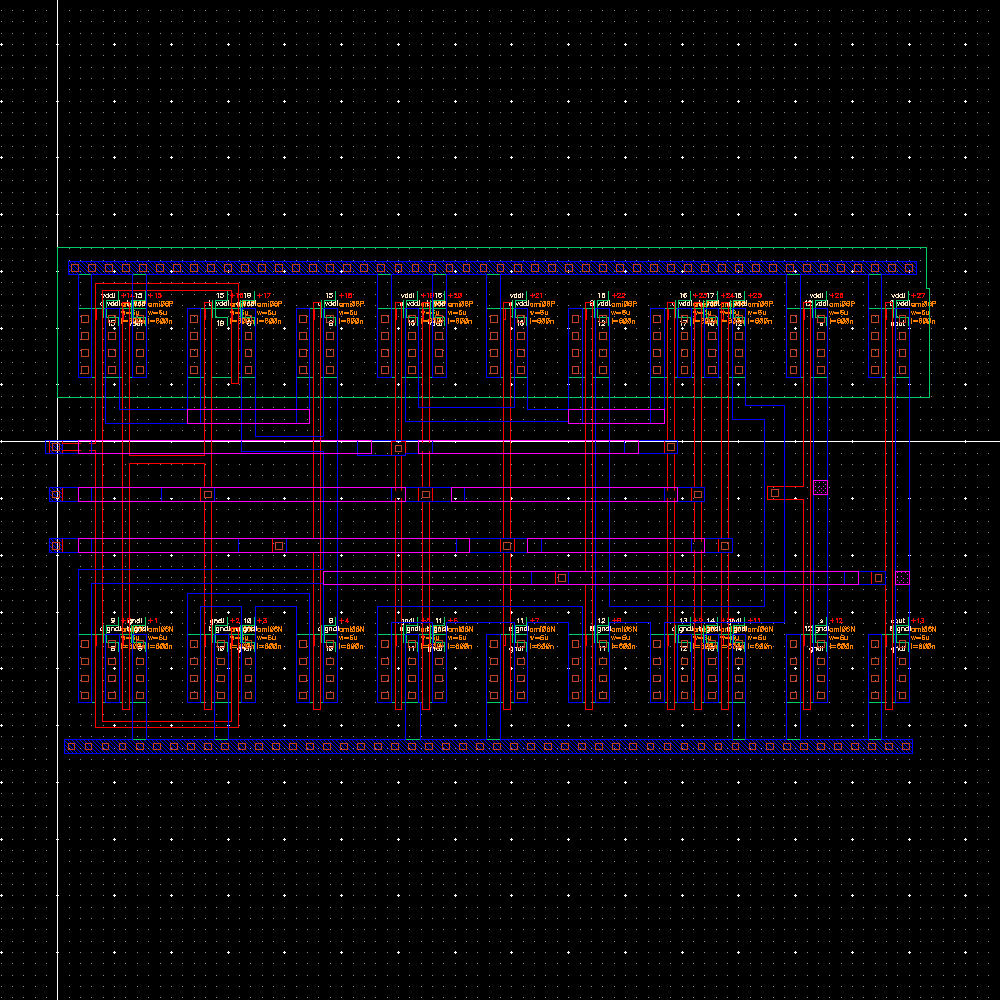Viewport: 1000px width, 1000px height.
Task: Select the contact at right end of second horizontal track
Action: (698, 494)
